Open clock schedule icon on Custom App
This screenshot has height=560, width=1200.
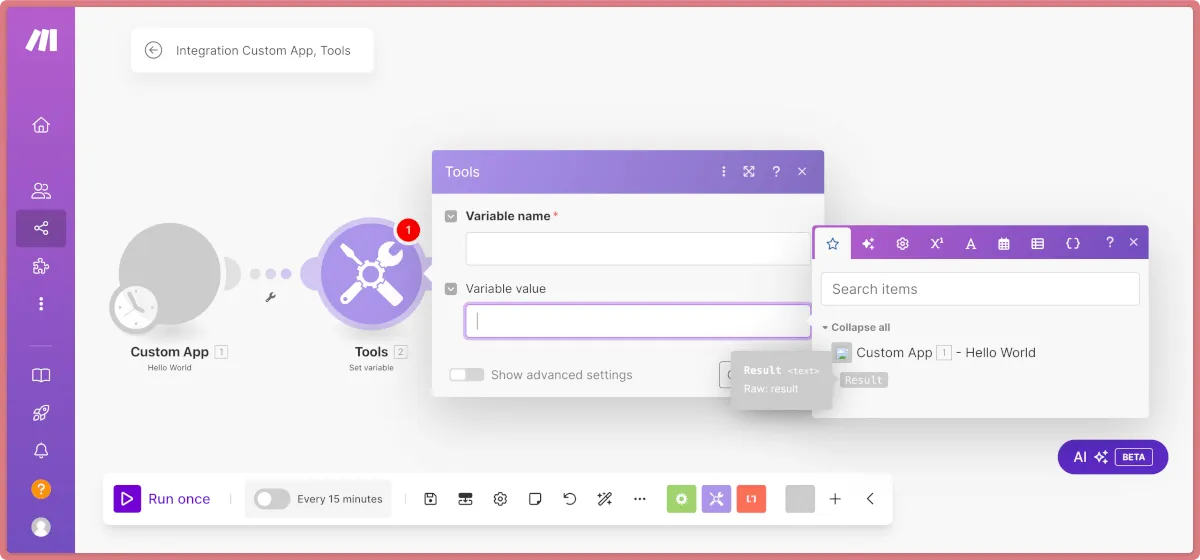point(134,308)
